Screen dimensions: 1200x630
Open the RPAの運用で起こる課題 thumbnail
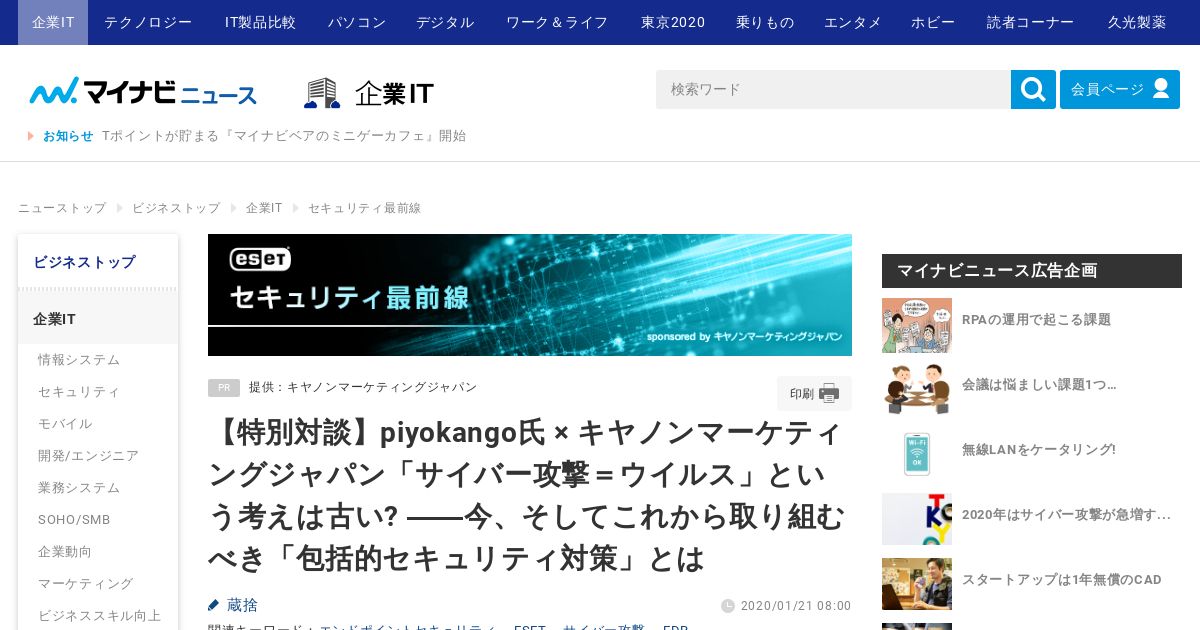click(x=917, y=325)
